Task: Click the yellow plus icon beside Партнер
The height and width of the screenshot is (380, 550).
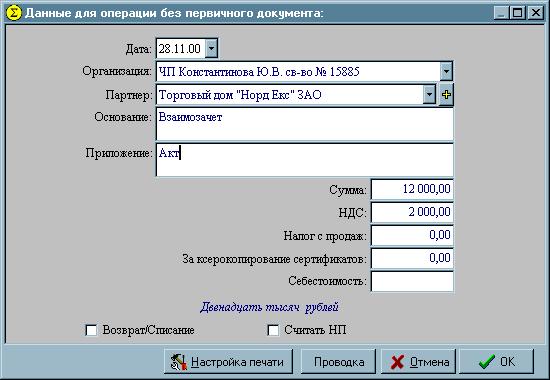Action: [446, 95]
